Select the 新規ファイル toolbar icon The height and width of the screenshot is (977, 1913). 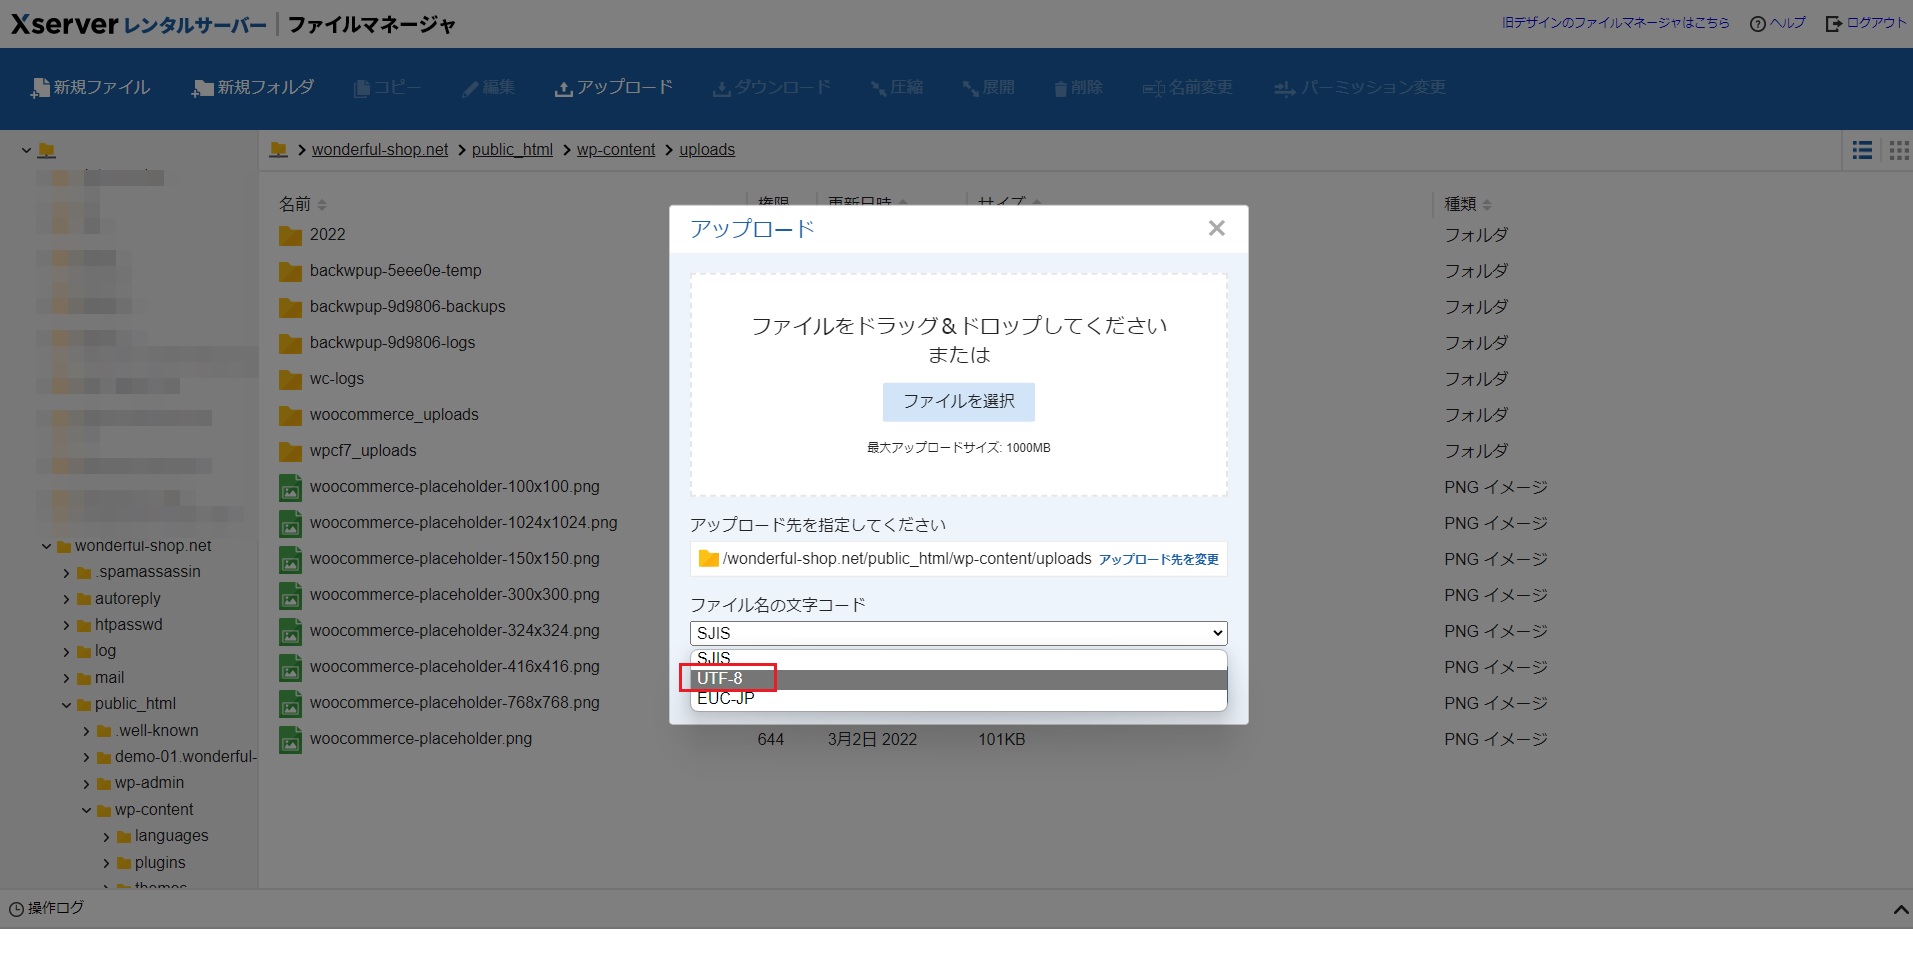point(38,87)
